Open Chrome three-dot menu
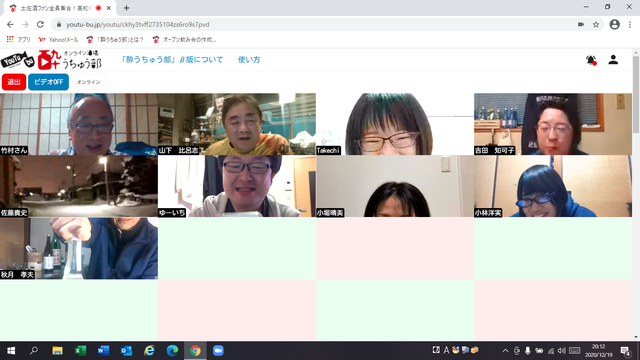Viewport: 640px width, 360px height. 630,24
